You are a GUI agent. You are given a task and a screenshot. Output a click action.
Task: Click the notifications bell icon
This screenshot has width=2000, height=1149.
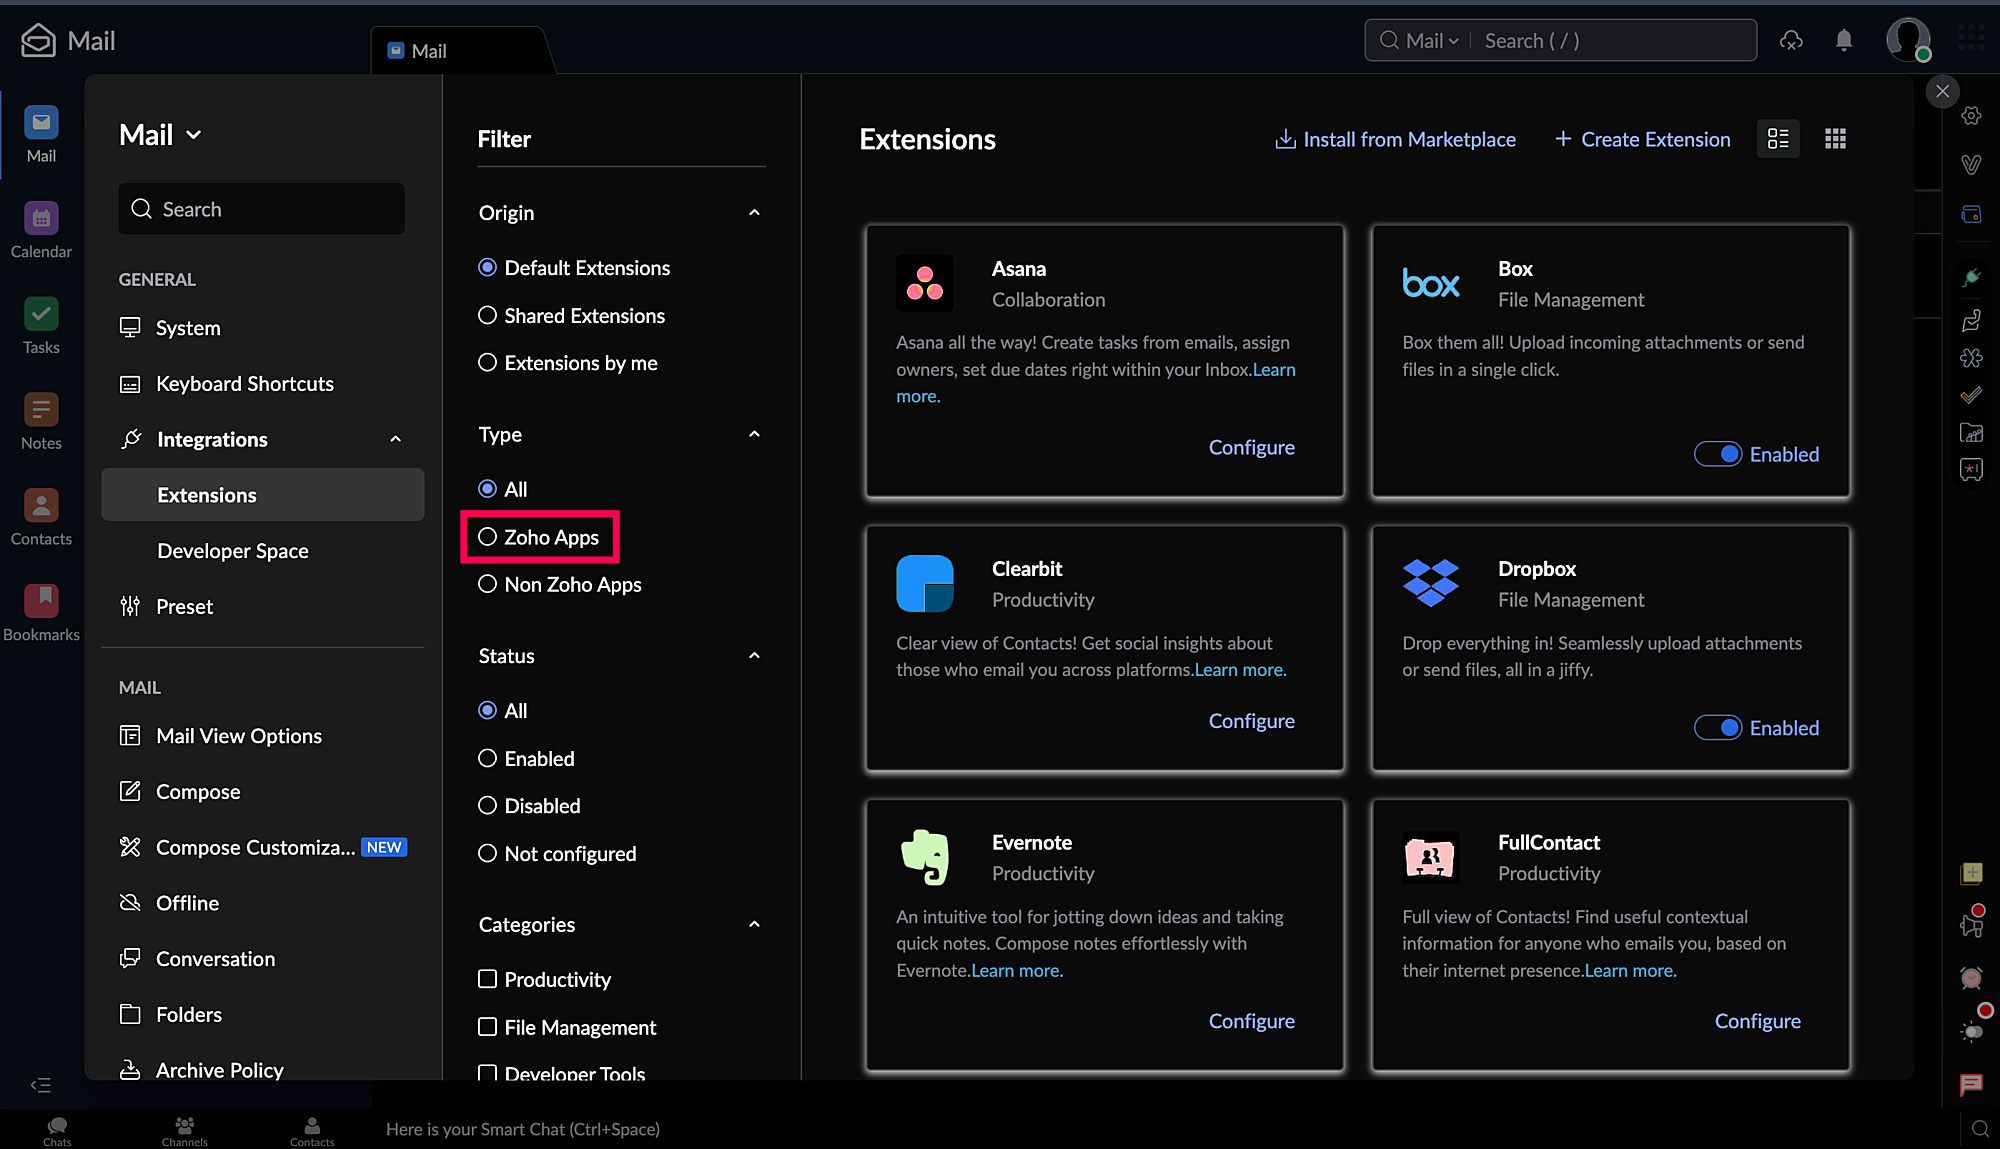pos(1844,40)
